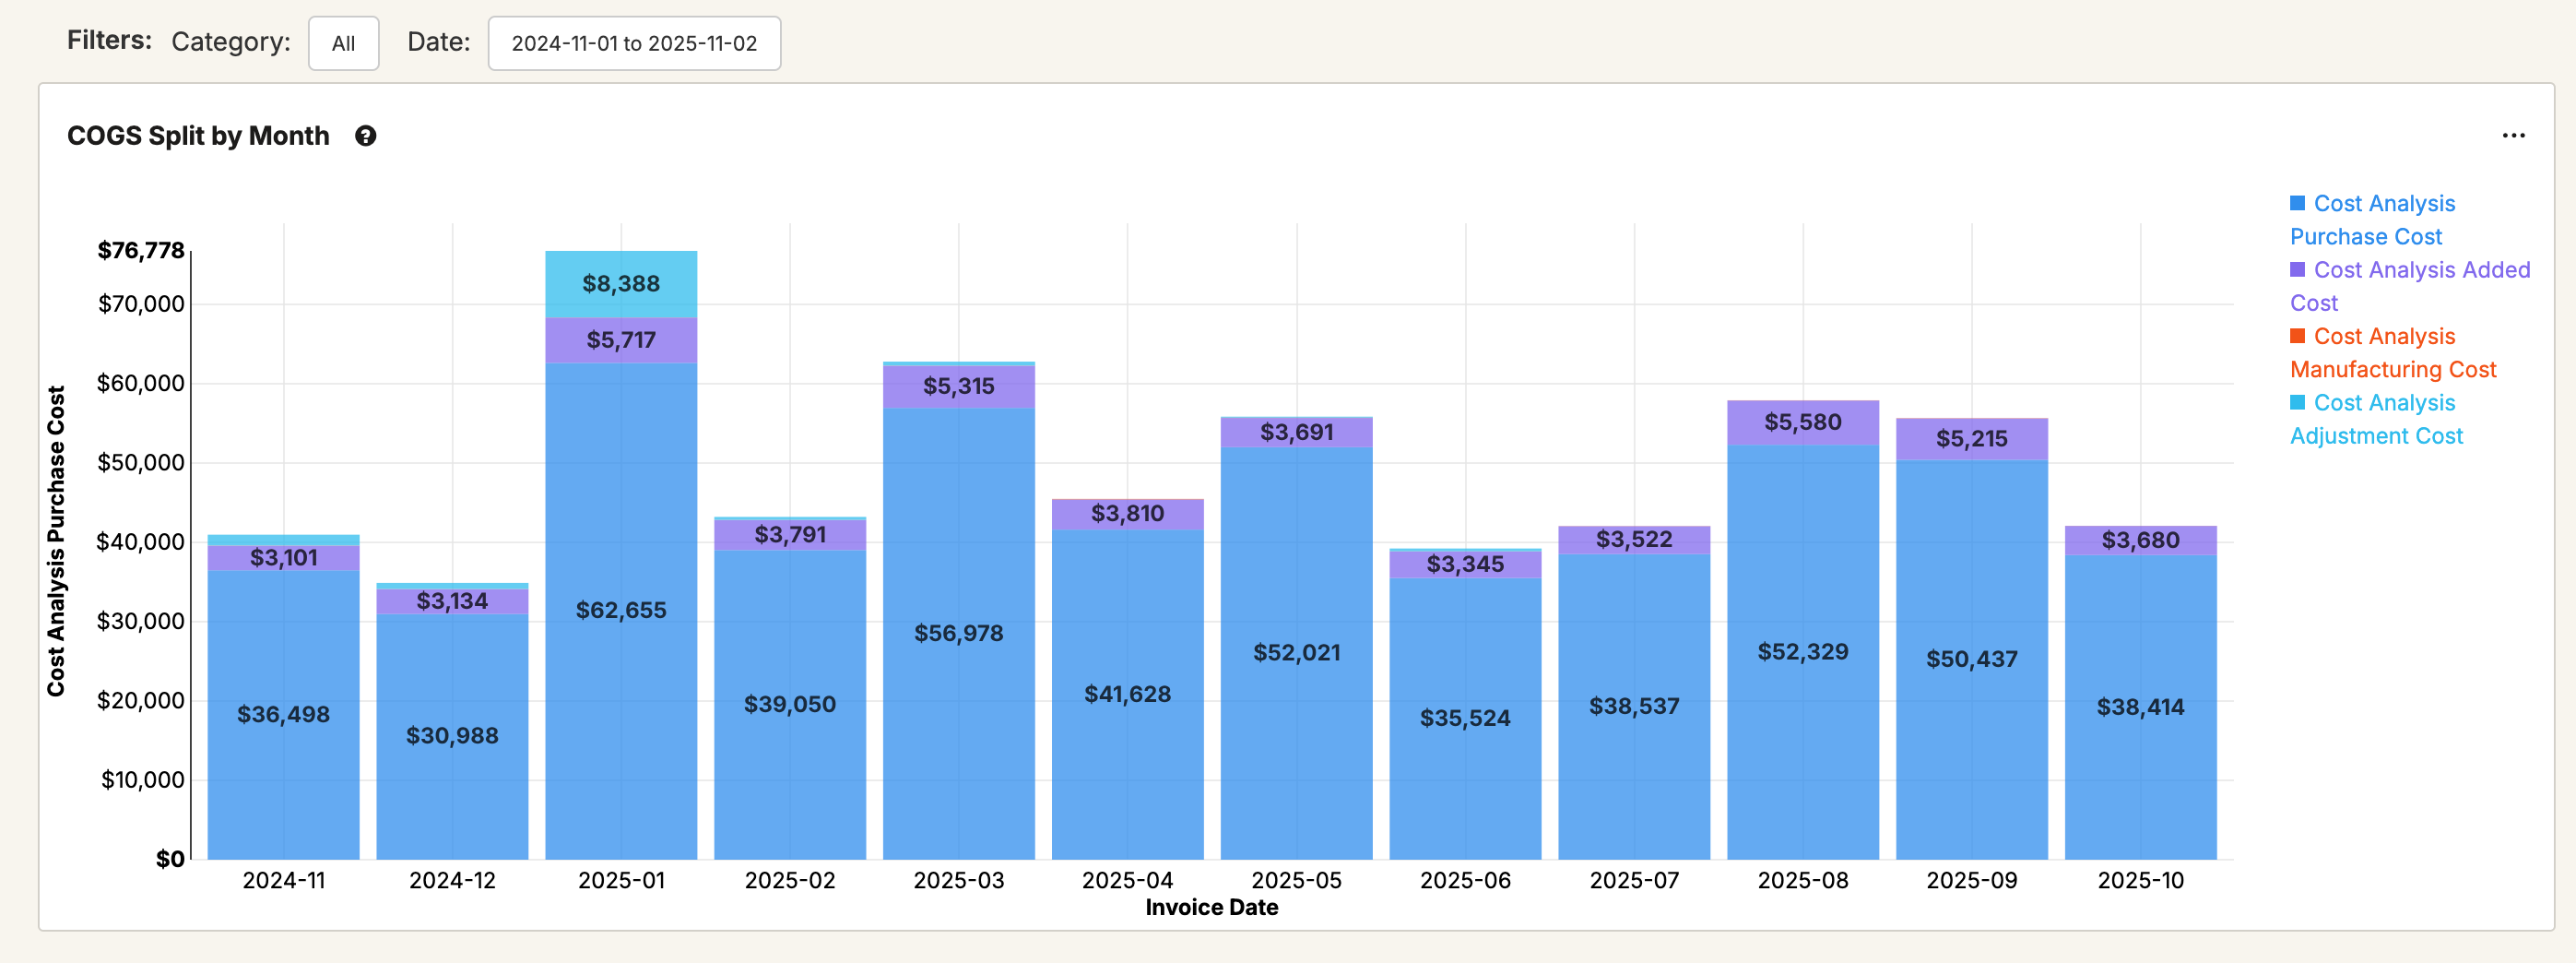Click the $56,978 bar for 2025-03

958,634
